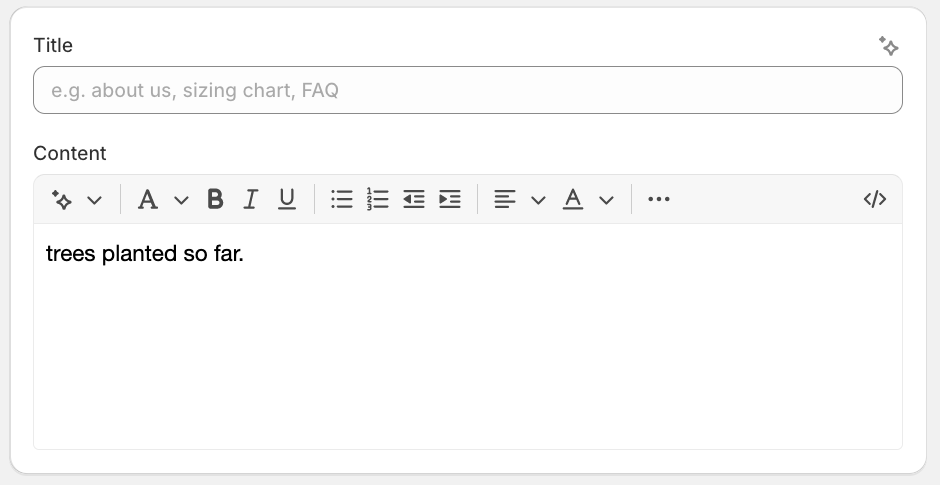Insert a numbered list

coord(378,199)
